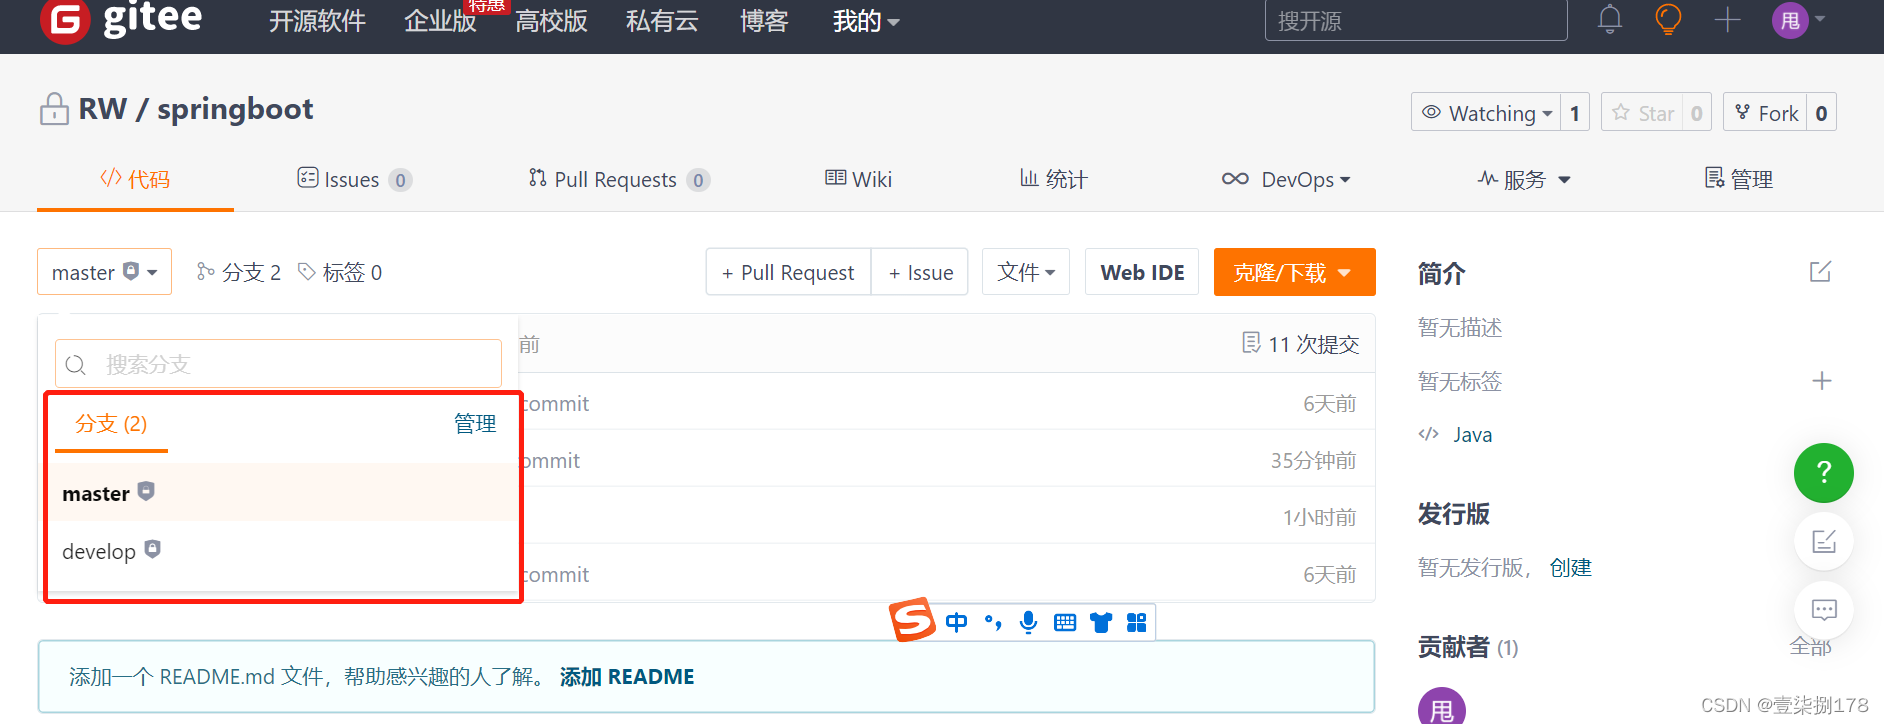Screen dimensions: 1884x724
Task: Open the 文件 dropdown button
Action: point(1026,272)
